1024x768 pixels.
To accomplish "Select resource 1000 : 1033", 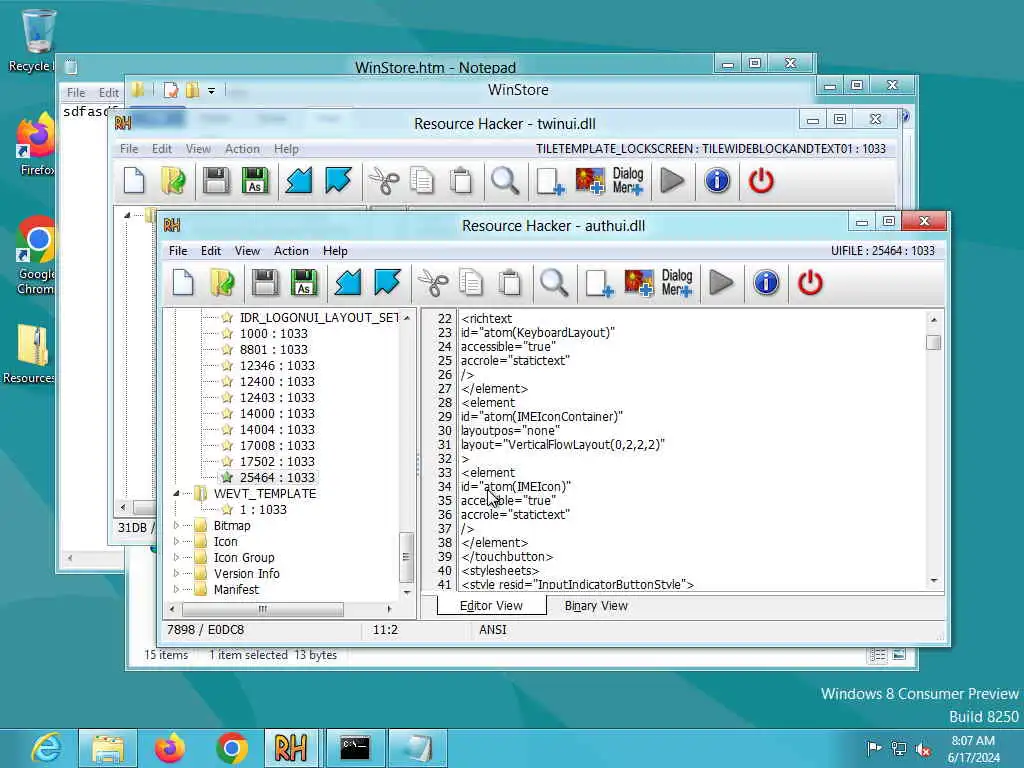I will pyautogui.click(x=274, y=334).
